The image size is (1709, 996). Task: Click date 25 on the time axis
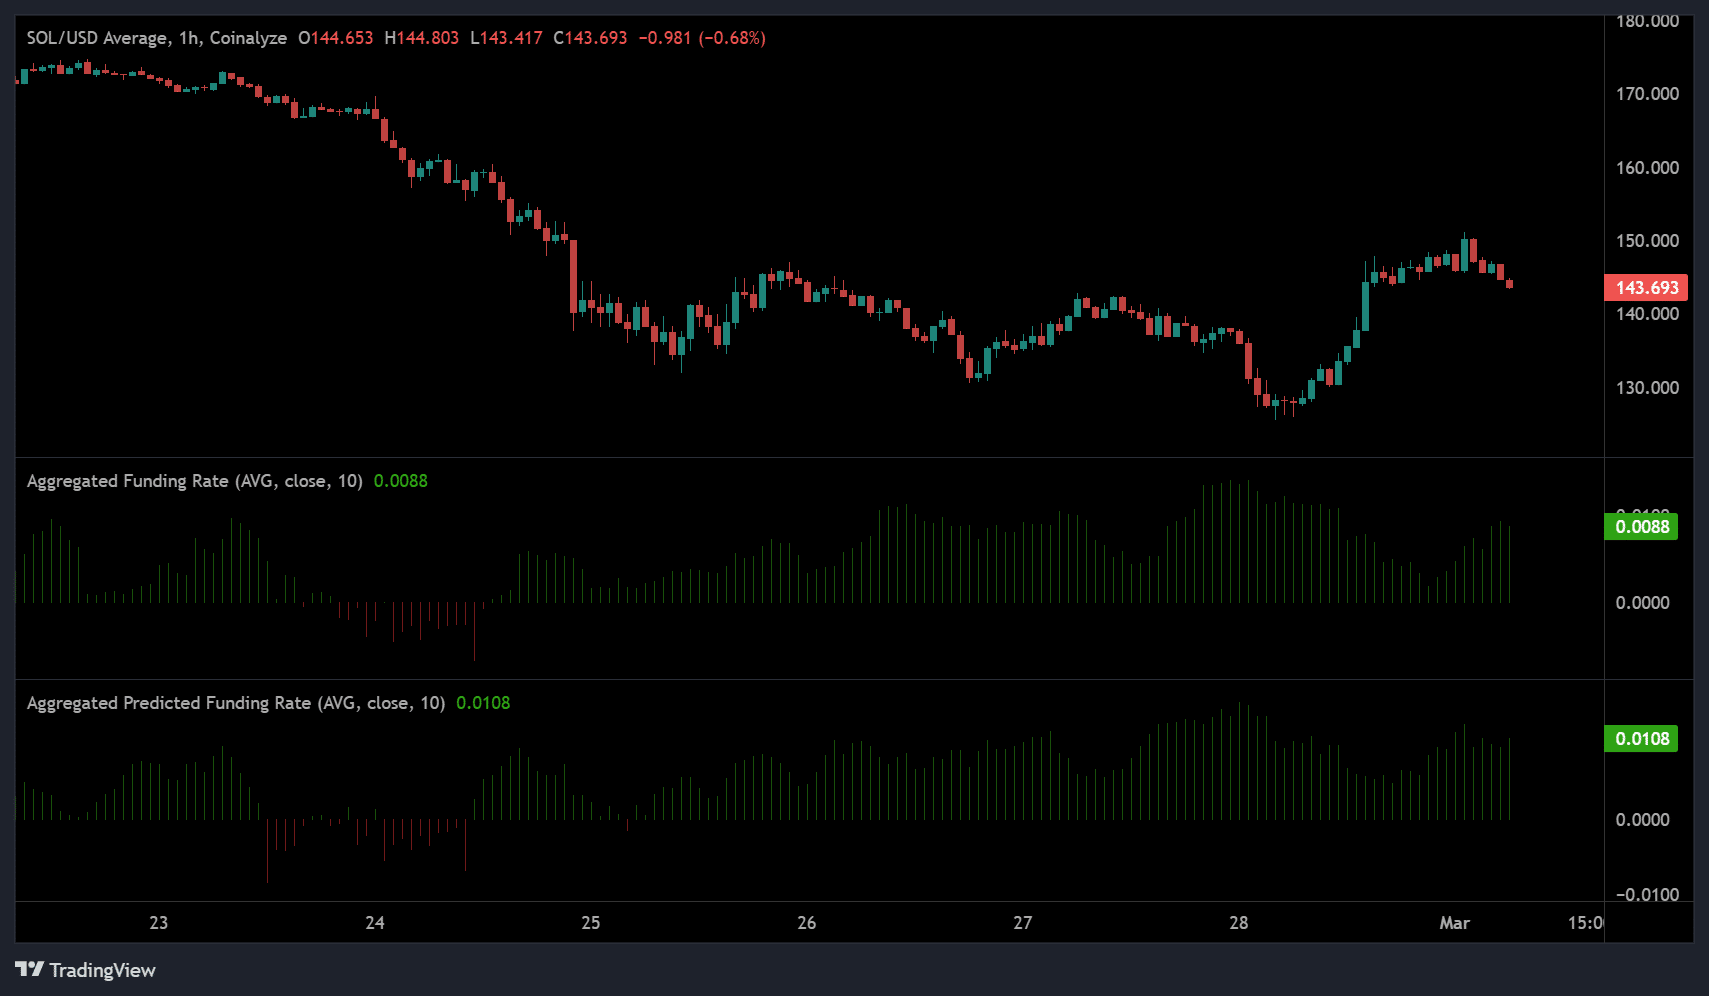pos(591,923)
